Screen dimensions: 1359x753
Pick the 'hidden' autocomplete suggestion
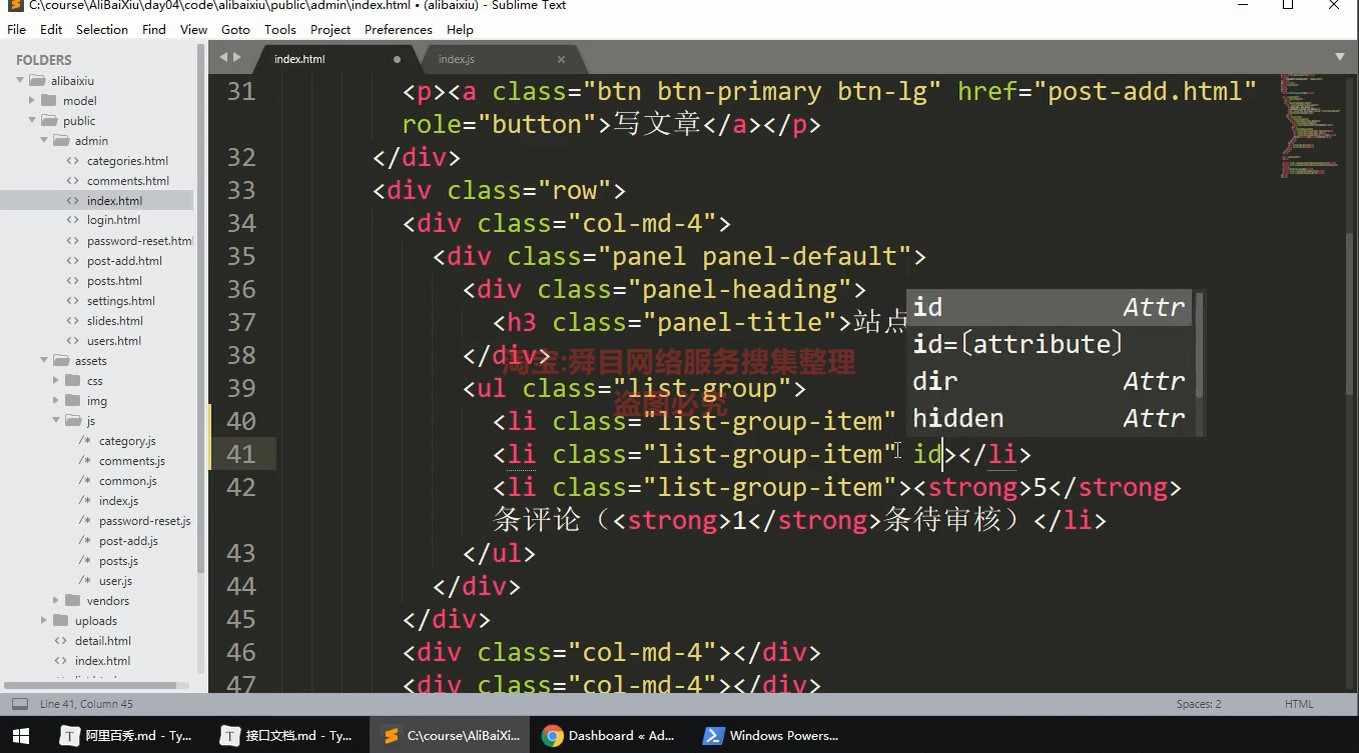tap(1049, 418)
